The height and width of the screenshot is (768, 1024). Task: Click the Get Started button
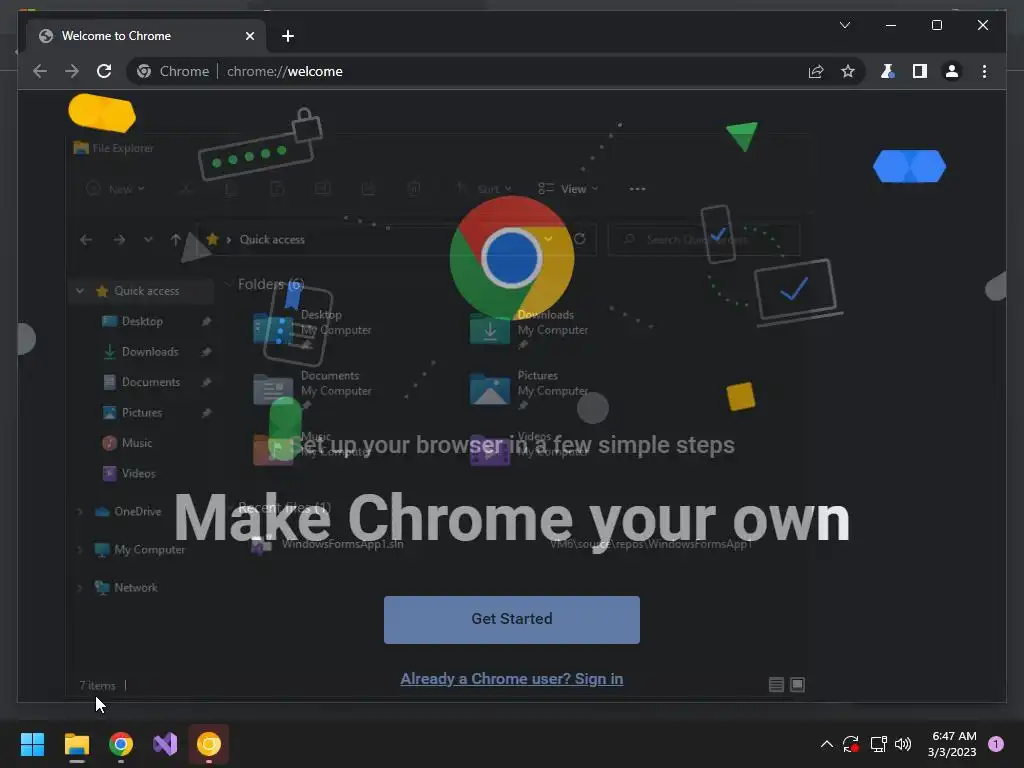click(x=512, y=620)
